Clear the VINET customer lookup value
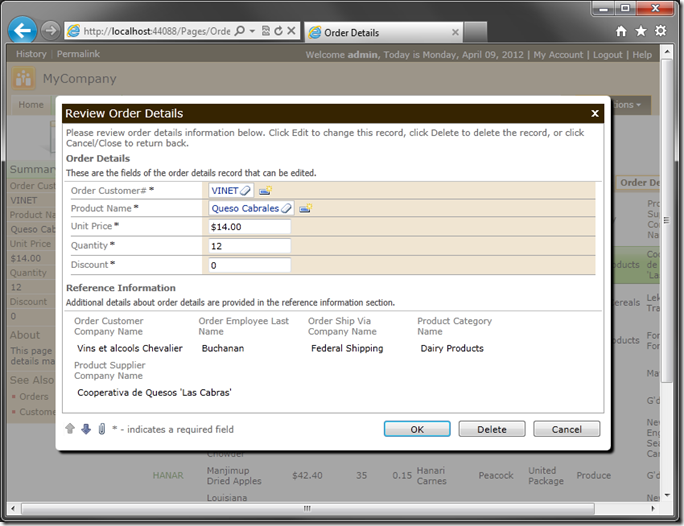This screenshot has height=526, width=684. tap(245, 191)
